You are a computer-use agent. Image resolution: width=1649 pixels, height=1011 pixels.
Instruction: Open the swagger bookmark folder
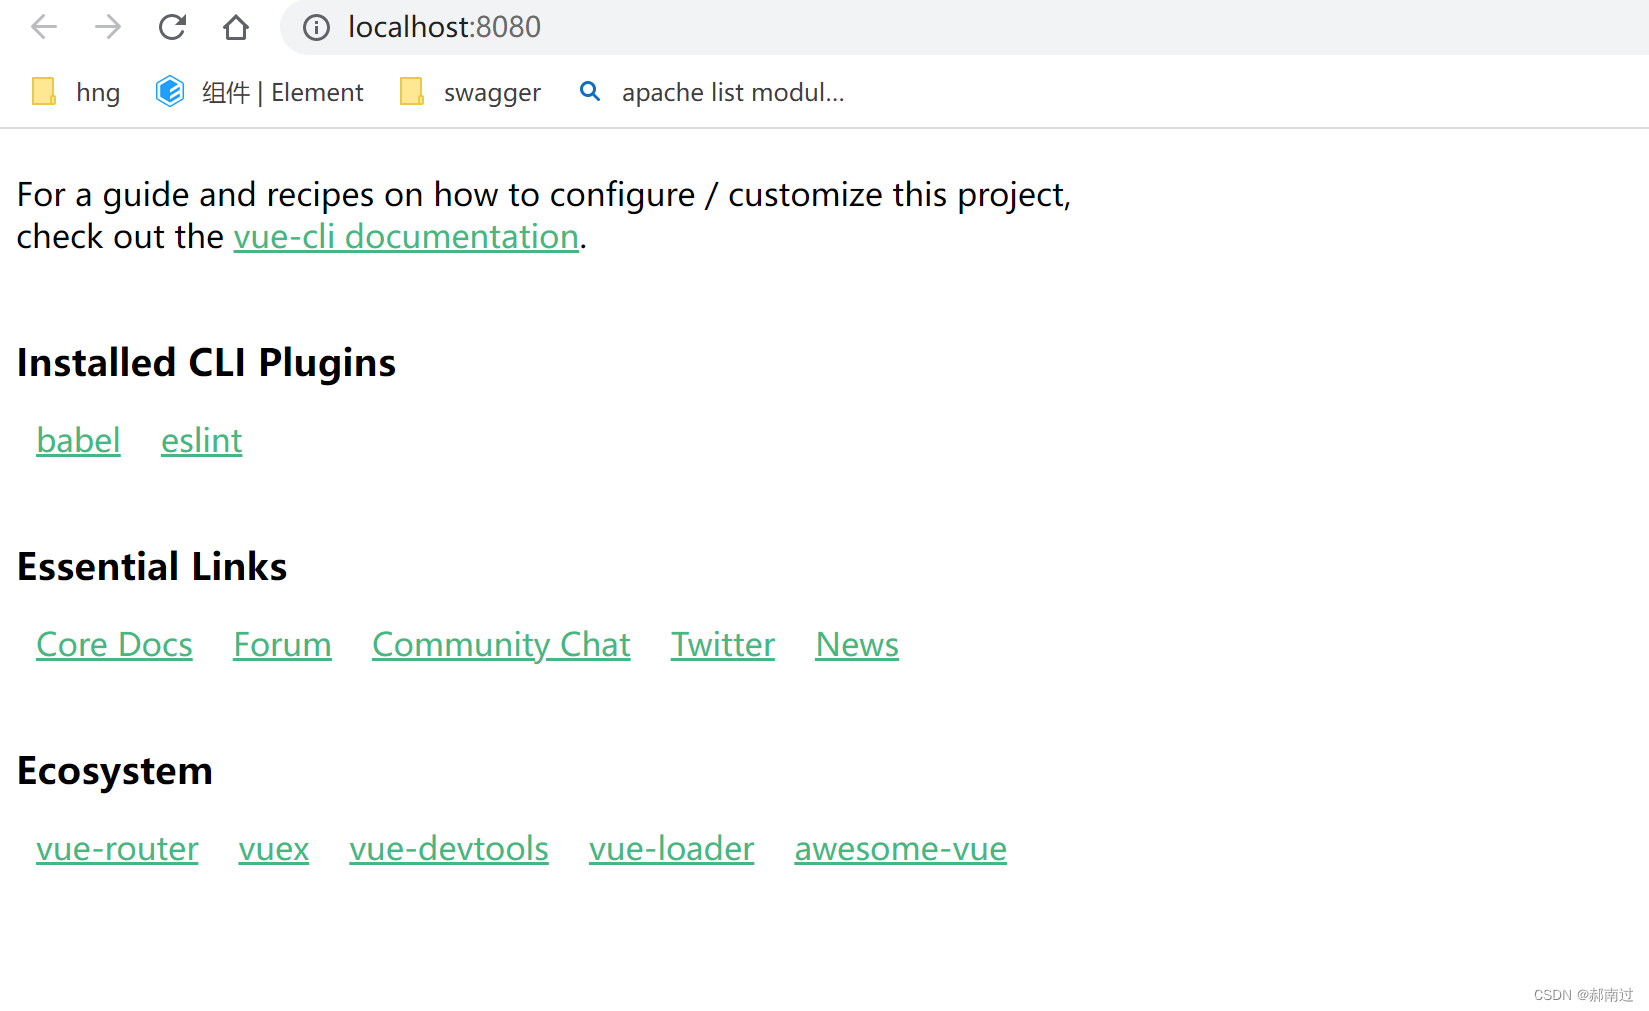[470, 92]
